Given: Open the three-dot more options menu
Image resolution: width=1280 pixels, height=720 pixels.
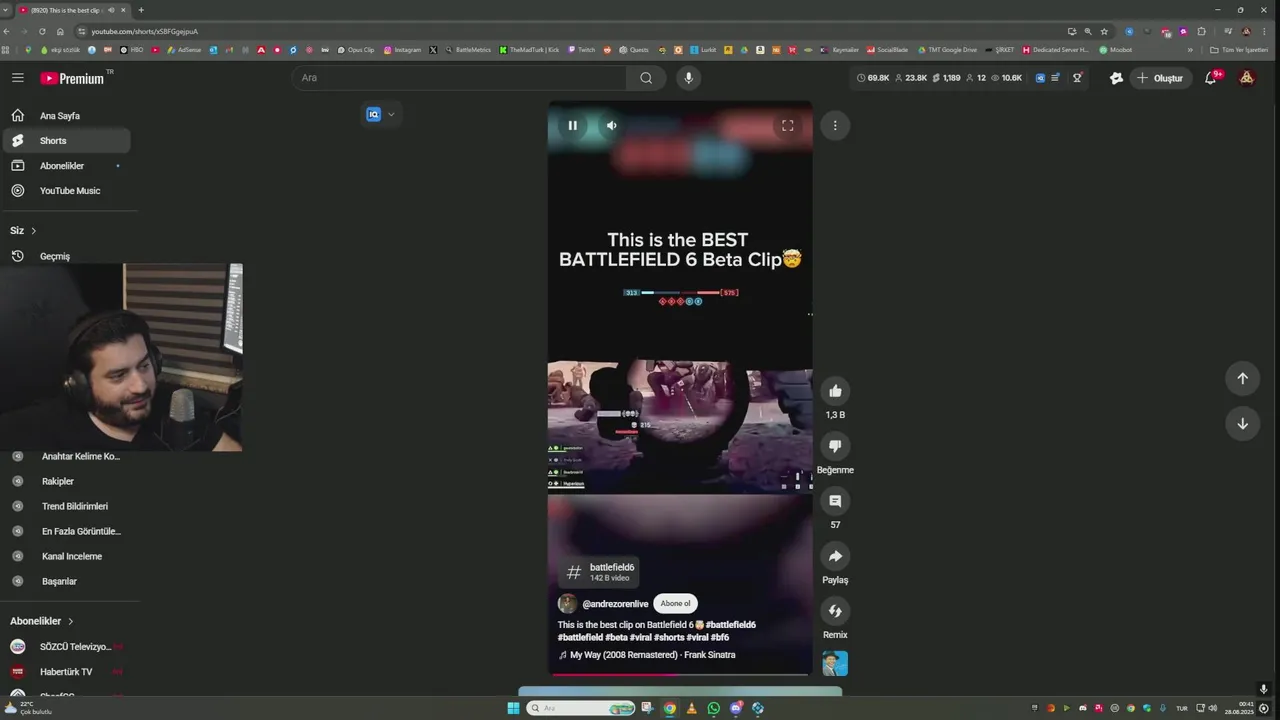Looking at the screenshot, I should click(x=835, y=126).
